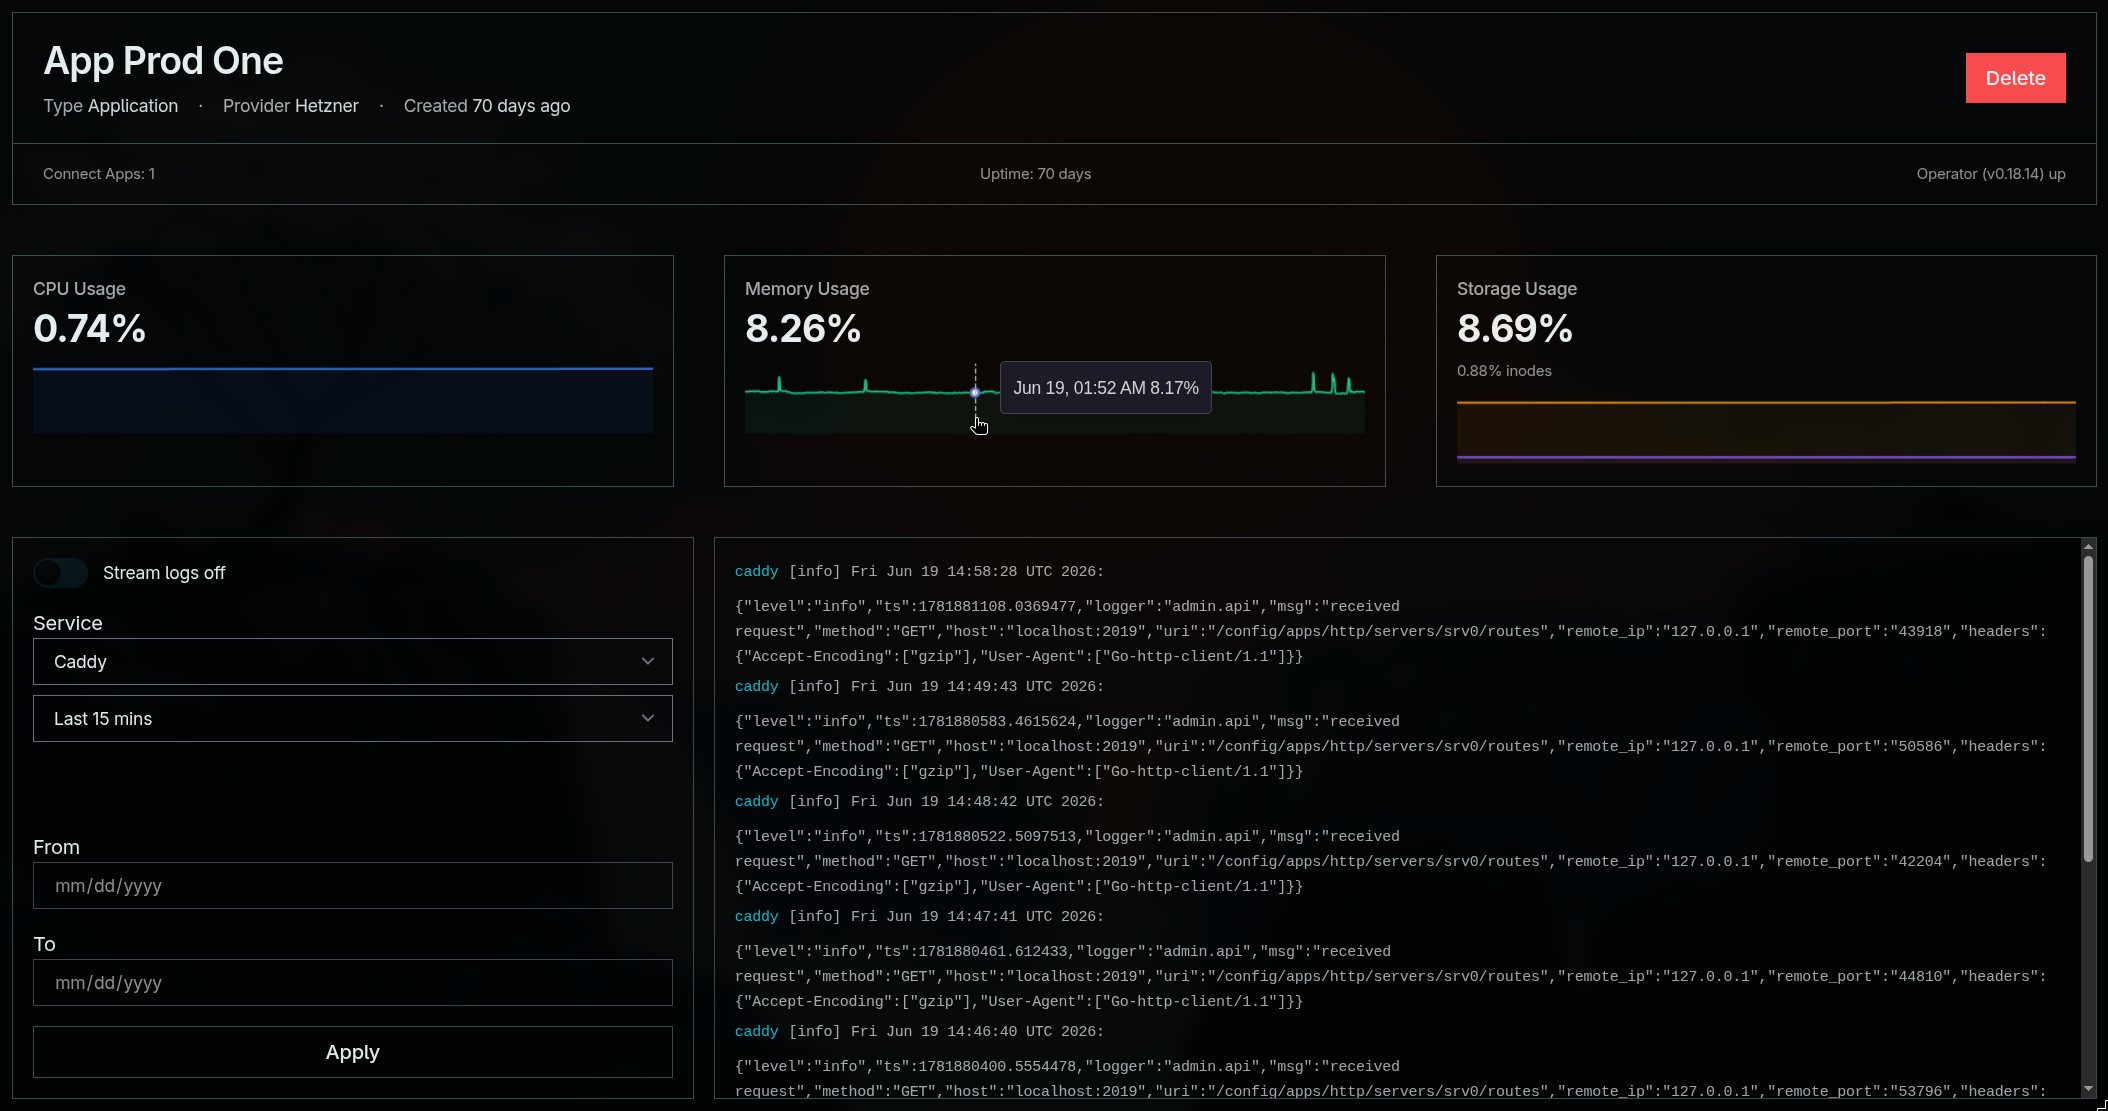Click the 'Created 70 days ago' text

tap(487, 106)
